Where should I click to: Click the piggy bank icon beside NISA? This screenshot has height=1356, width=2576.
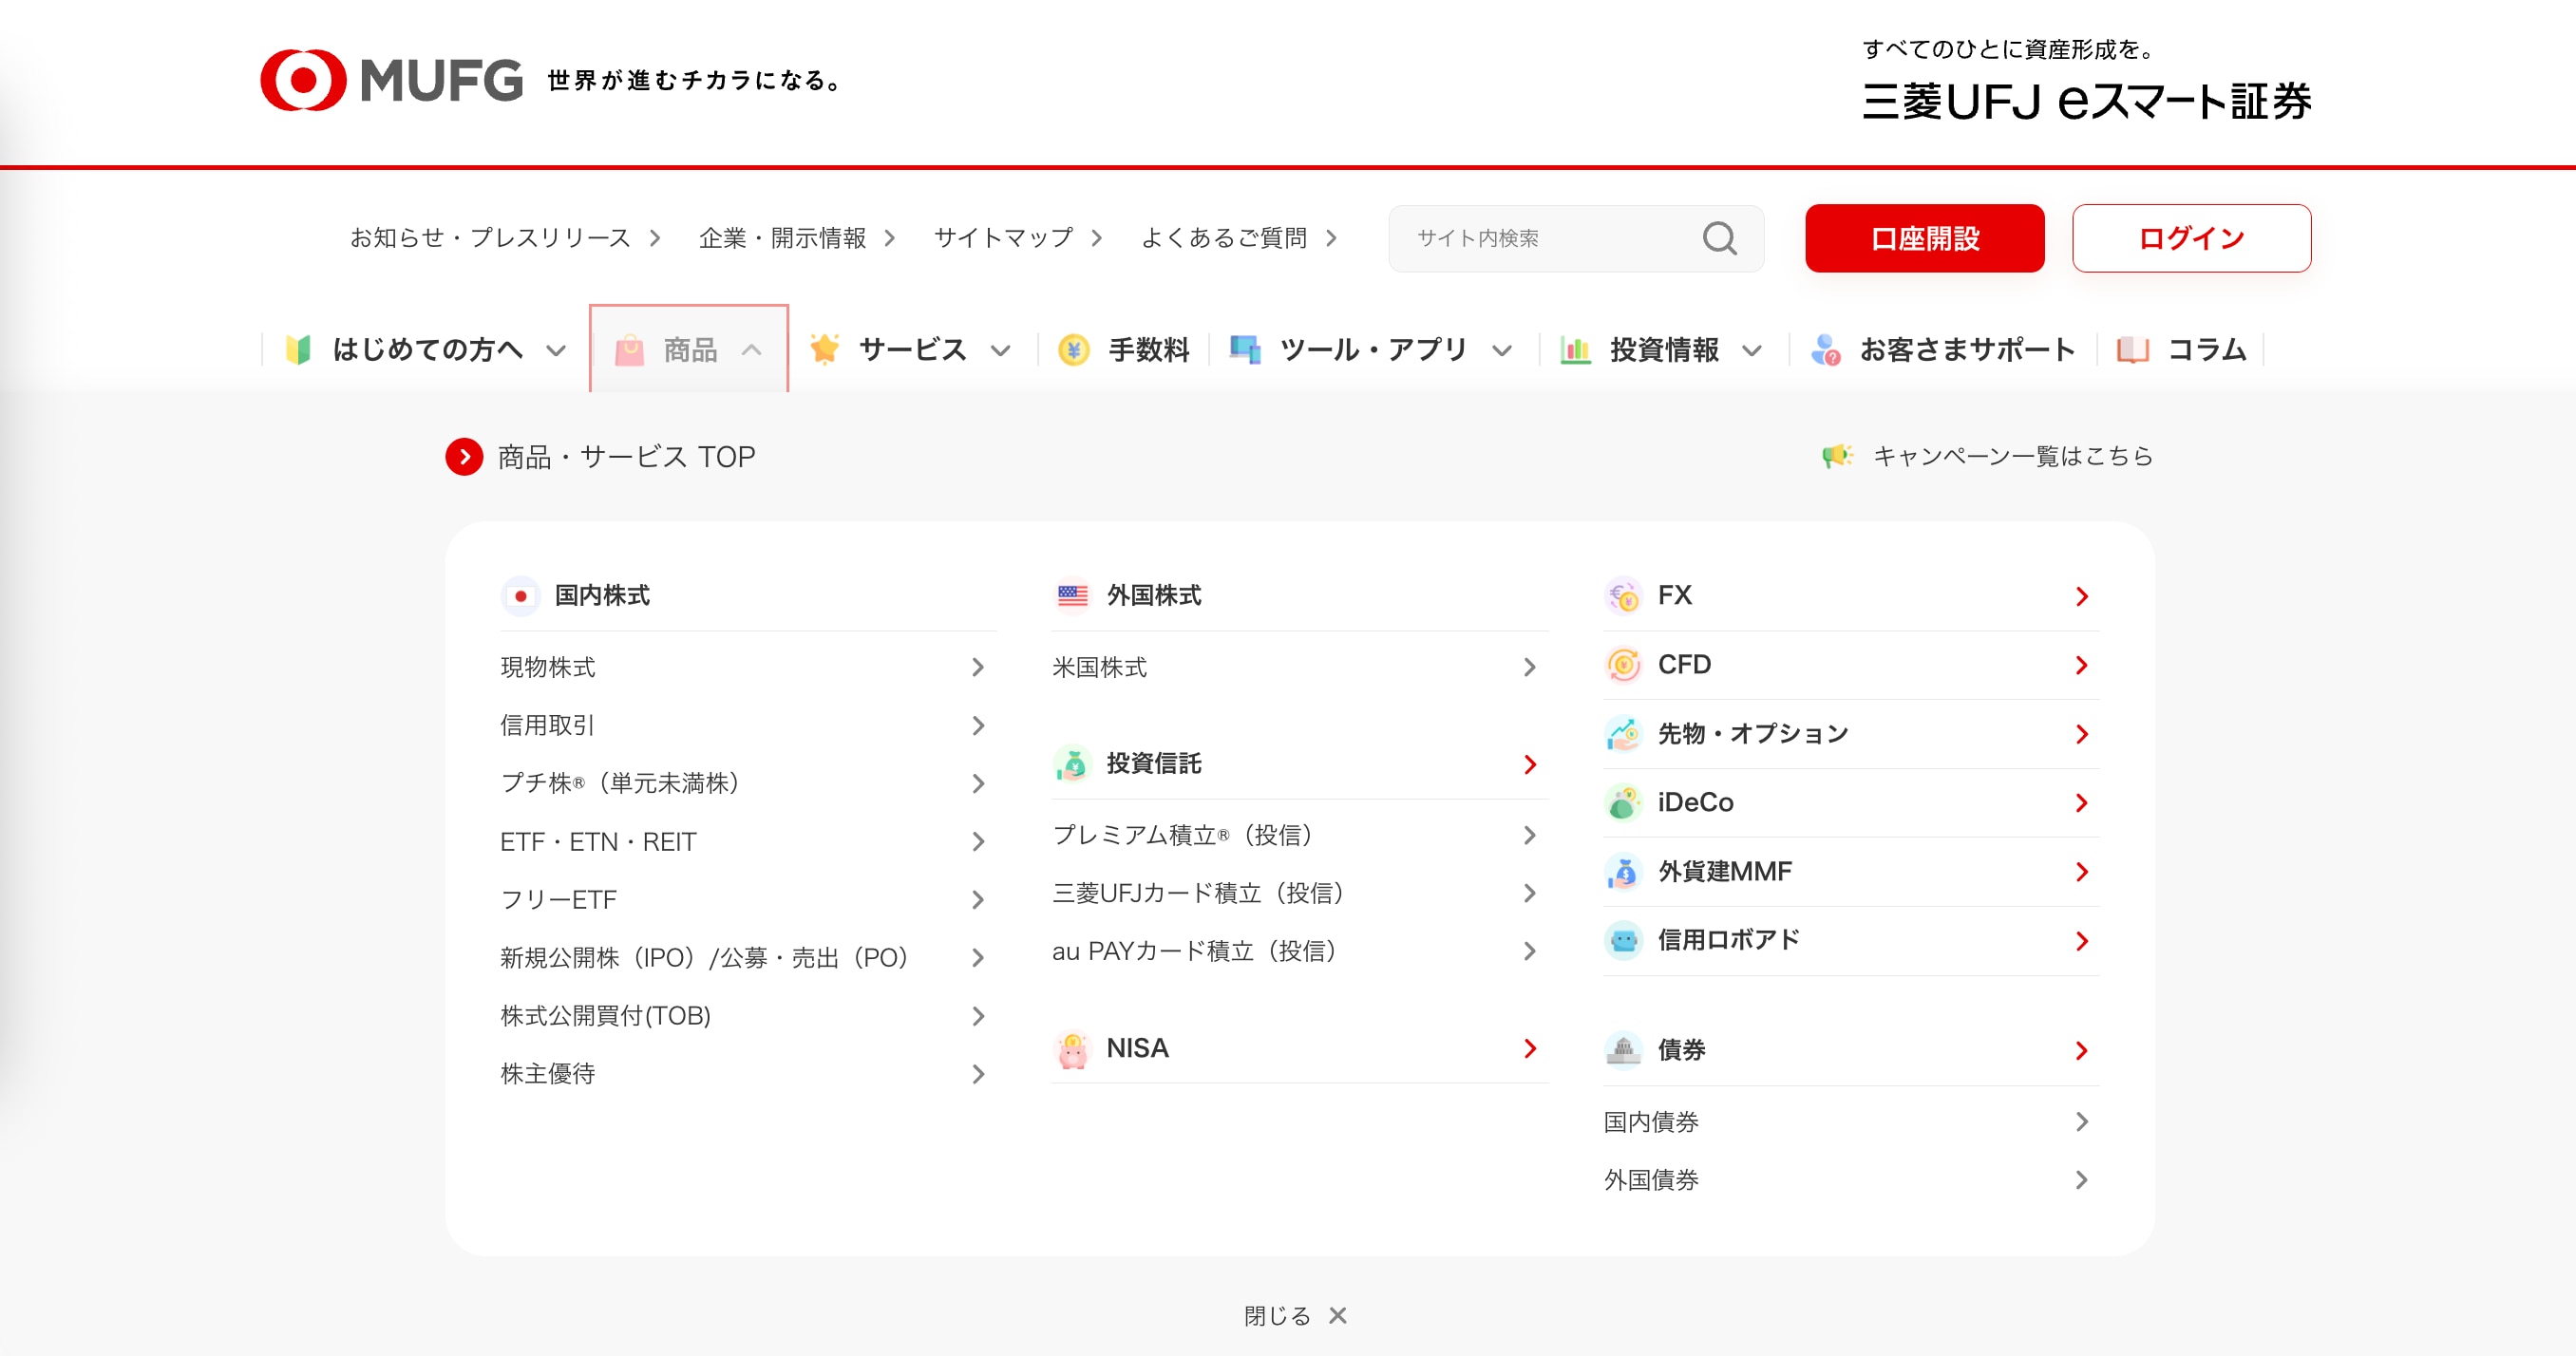1072,1049
